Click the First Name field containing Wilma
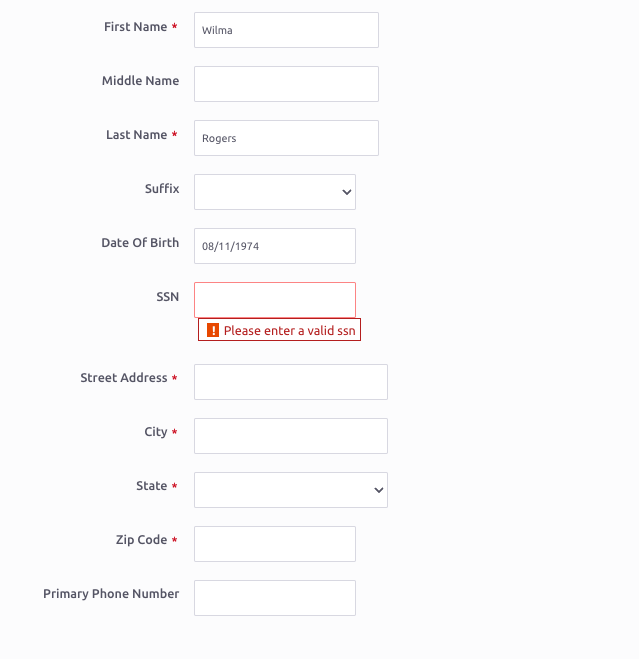639x659 pixels. click(286, 30)
